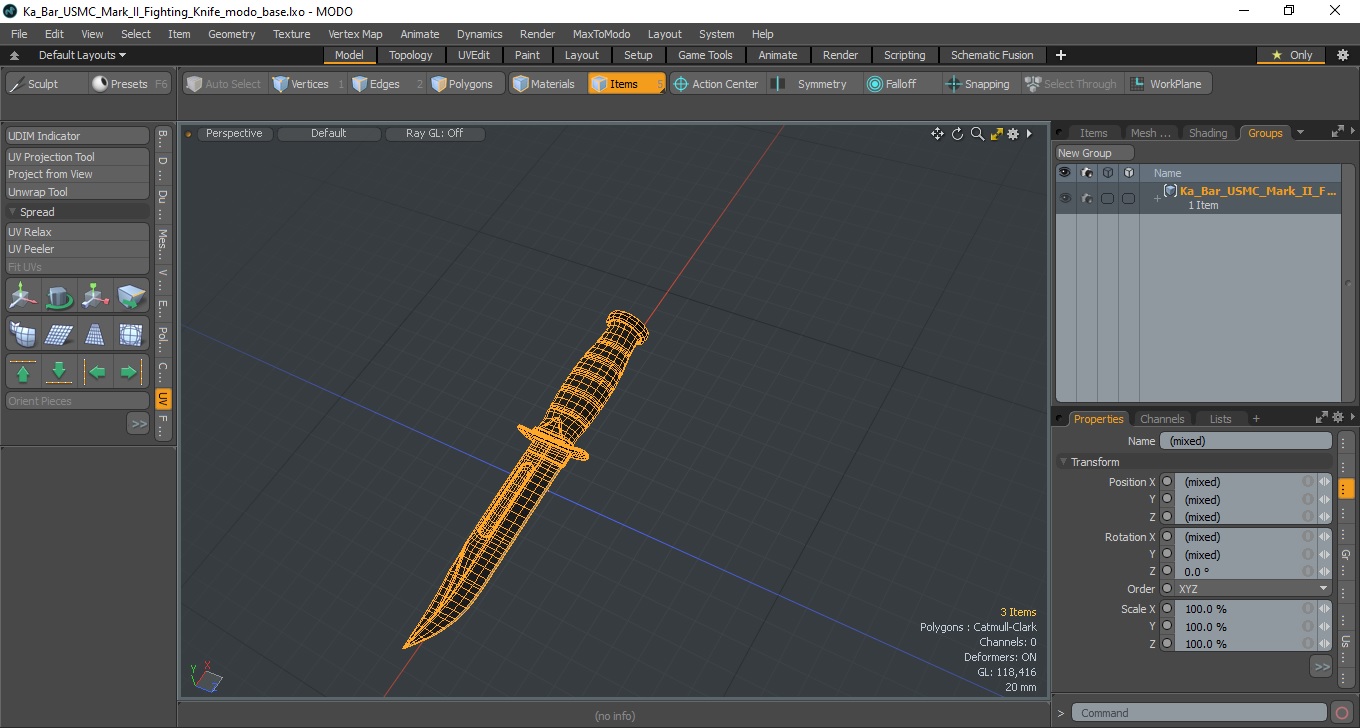
Task: Click the curved grid mesh UV icon
Action: (x=24, y=334)
